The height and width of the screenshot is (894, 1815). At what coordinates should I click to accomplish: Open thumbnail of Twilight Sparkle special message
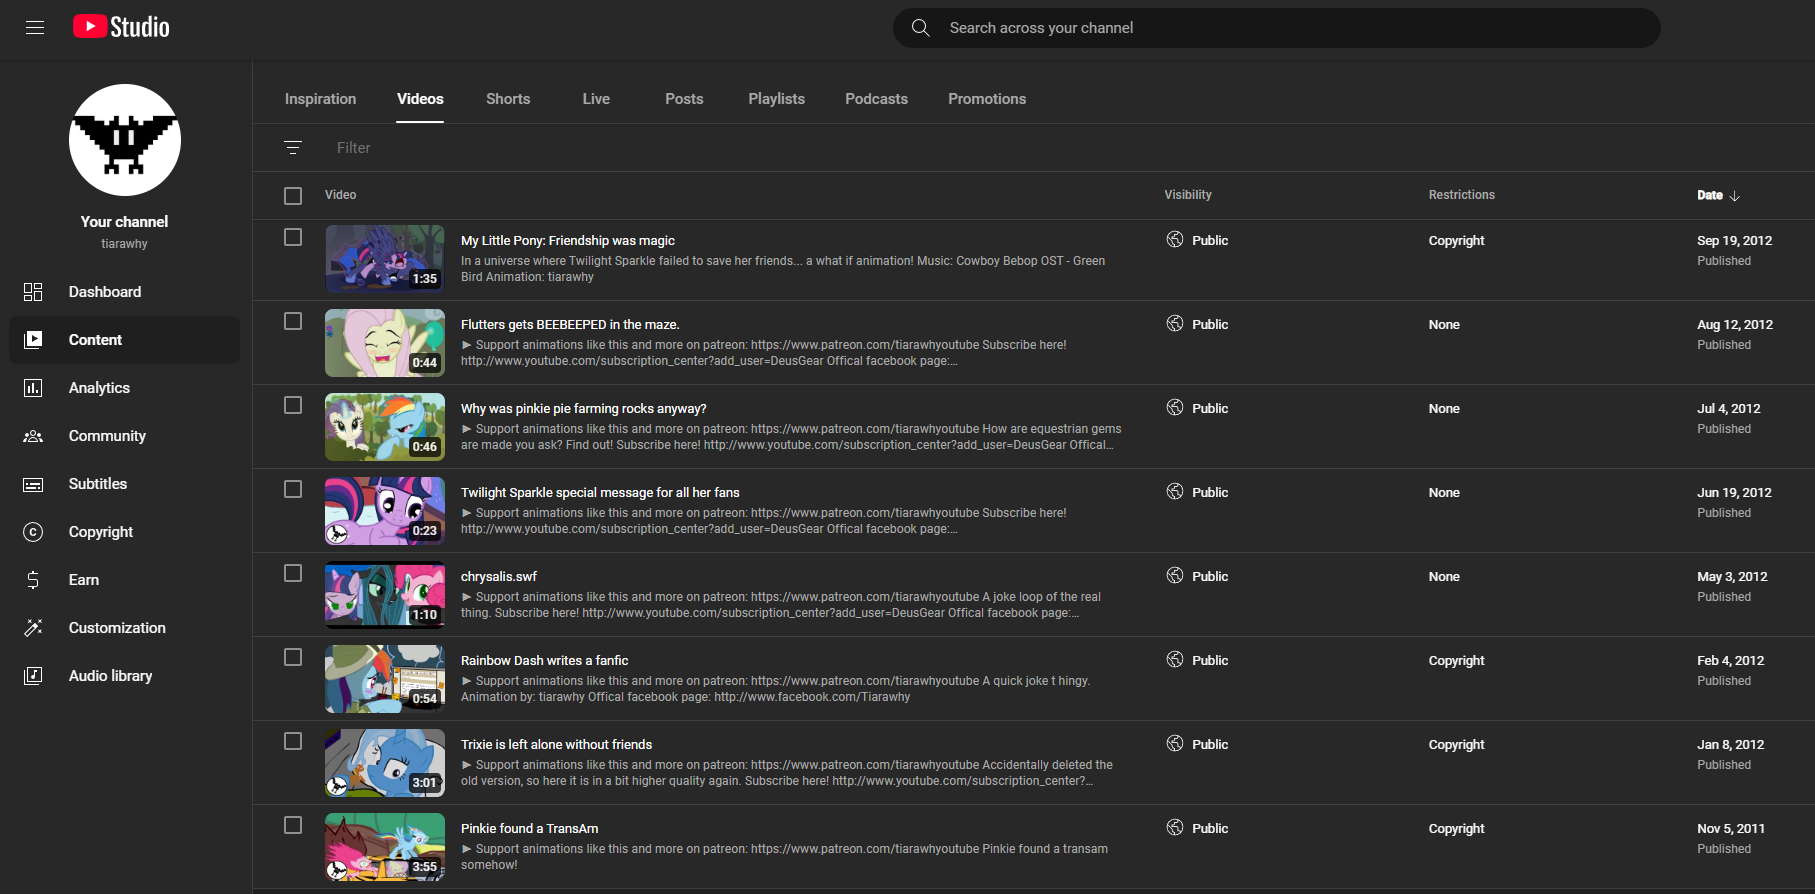pos(385,511)
